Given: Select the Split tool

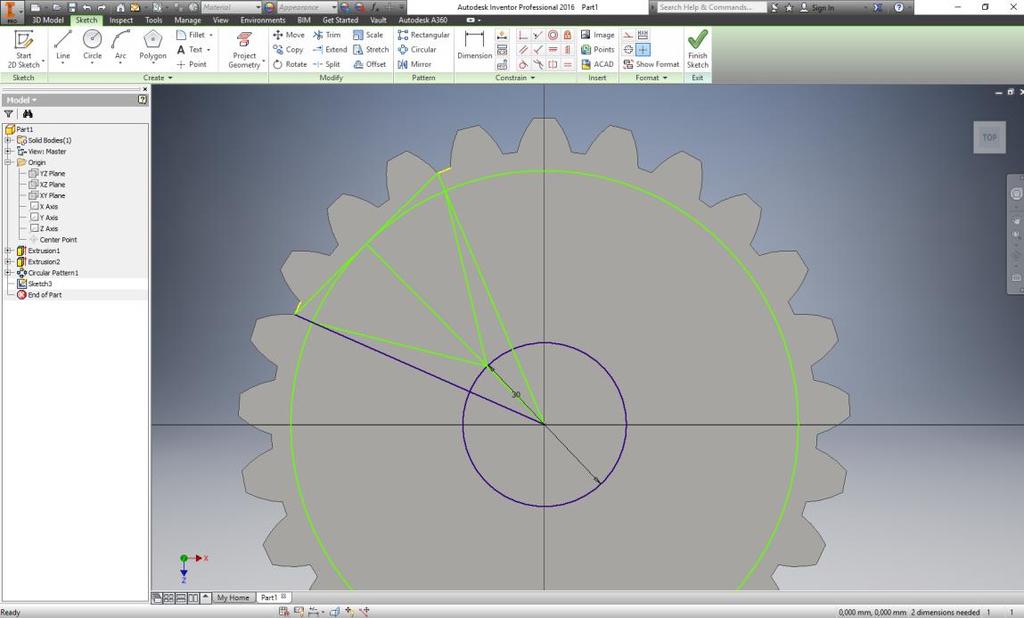Looking at the screenshot, I should (327, 64).
